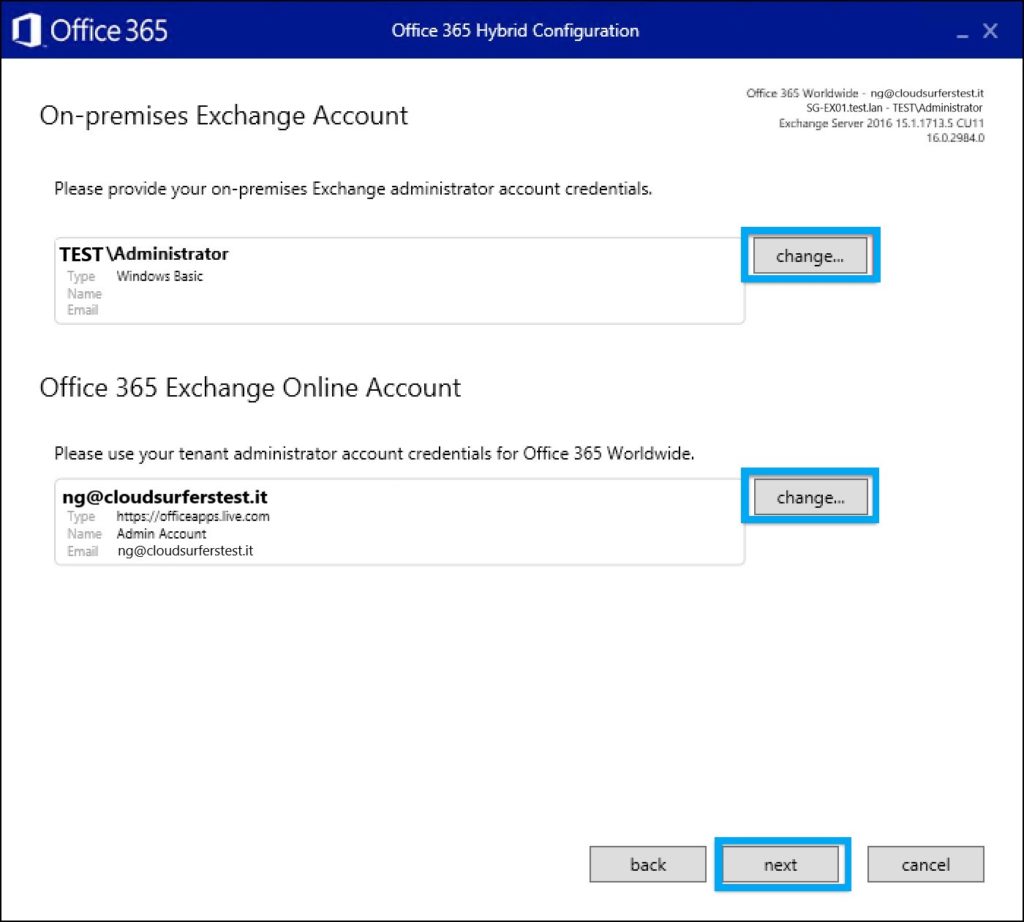Select the TEST\Administrator account name
1024x922 pixels.
144,254
